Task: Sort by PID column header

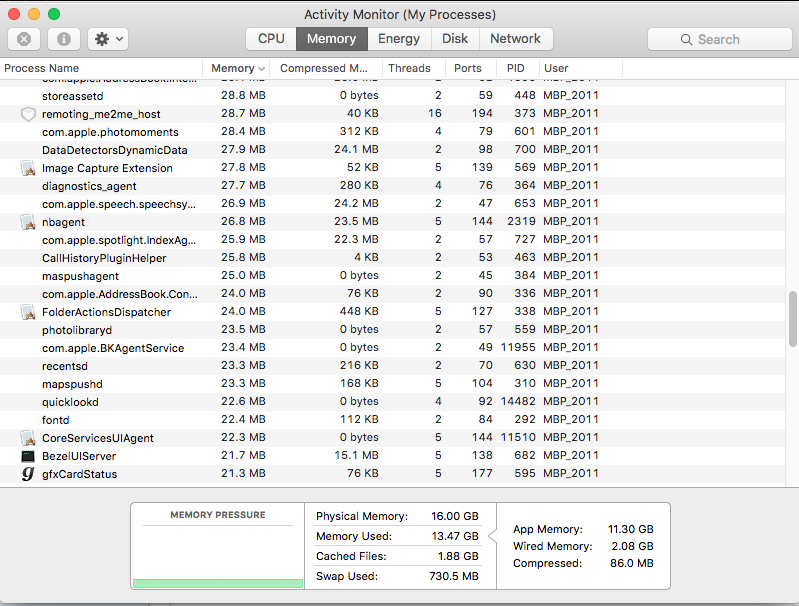Action: (518, 68)
